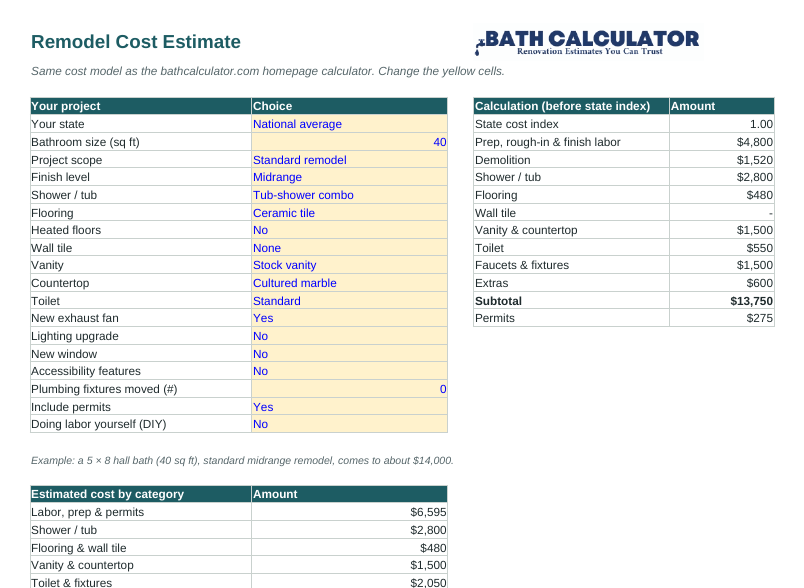This screenshot has width=804, height=588.
Task: Select the 'Standard remodel' scope cell
Action: [x=349, y=160]
